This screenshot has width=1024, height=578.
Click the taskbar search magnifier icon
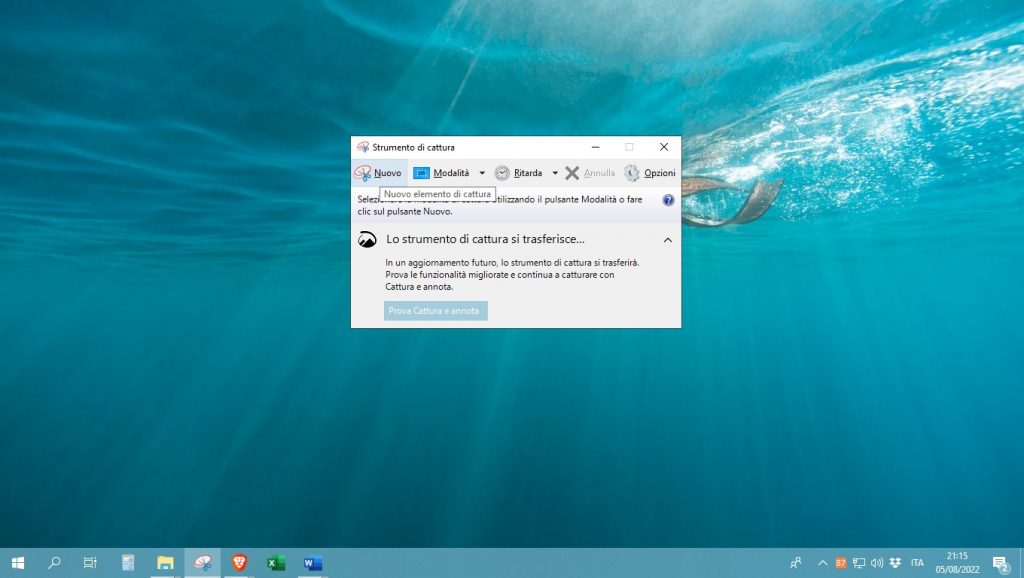coord(54,563)
